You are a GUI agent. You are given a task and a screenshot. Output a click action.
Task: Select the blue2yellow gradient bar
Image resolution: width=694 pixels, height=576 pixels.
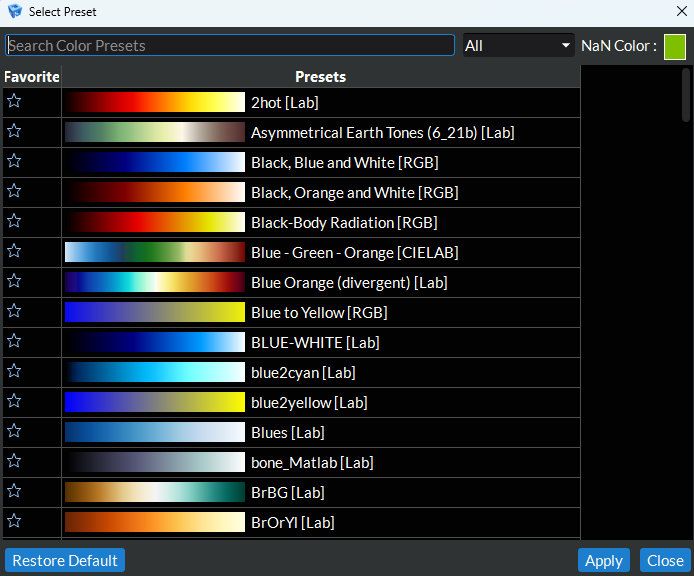coord(155,402)
